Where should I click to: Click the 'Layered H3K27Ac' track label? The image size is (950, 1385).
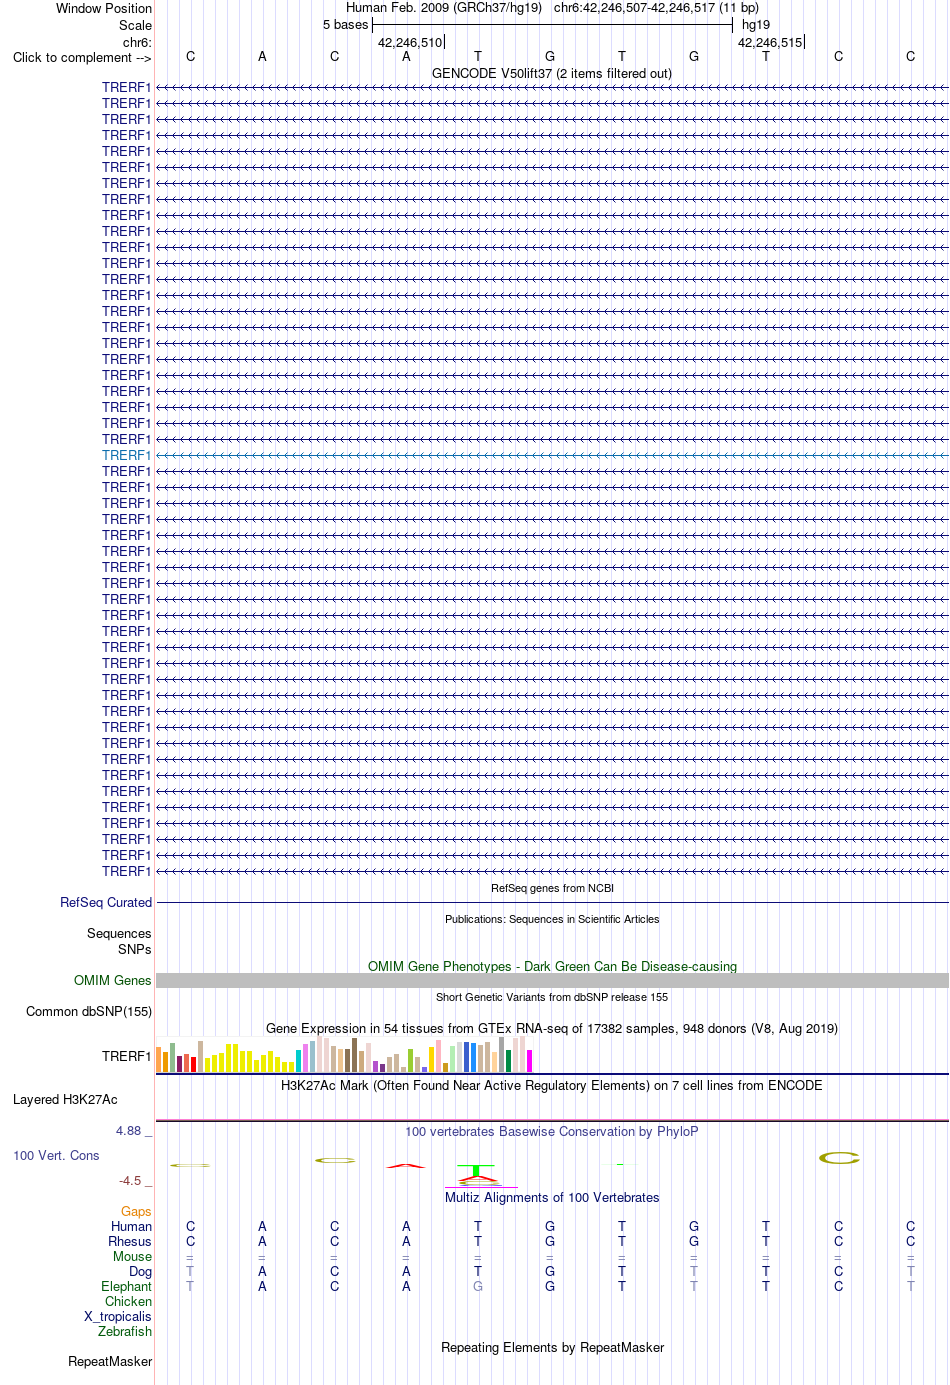[65, 1099]
